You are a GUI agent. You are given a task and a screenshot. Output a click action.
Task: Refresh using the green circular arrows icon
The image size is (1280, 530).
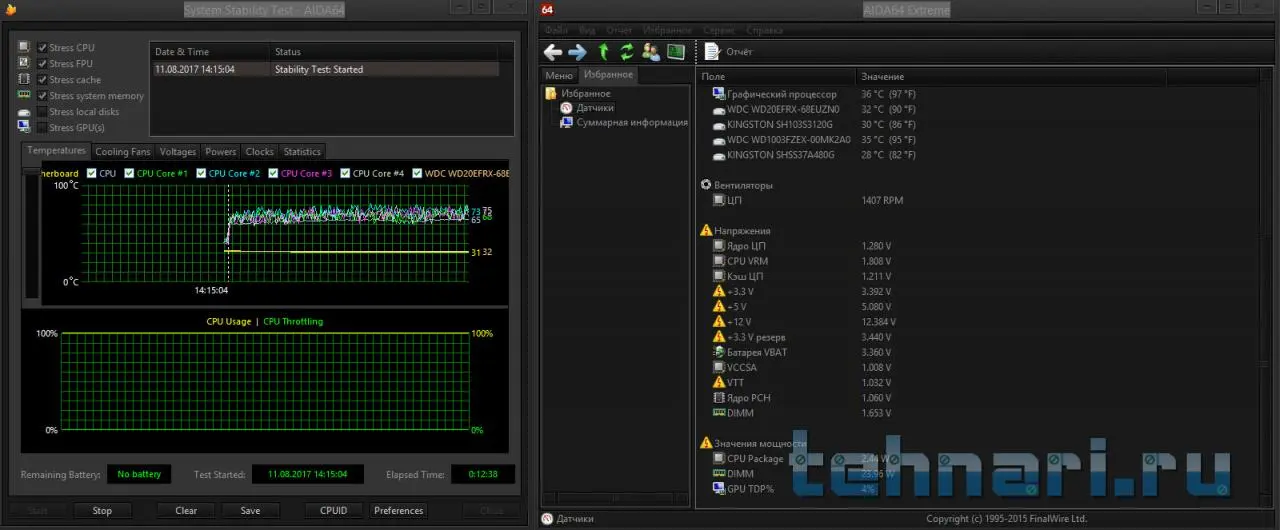627,52
